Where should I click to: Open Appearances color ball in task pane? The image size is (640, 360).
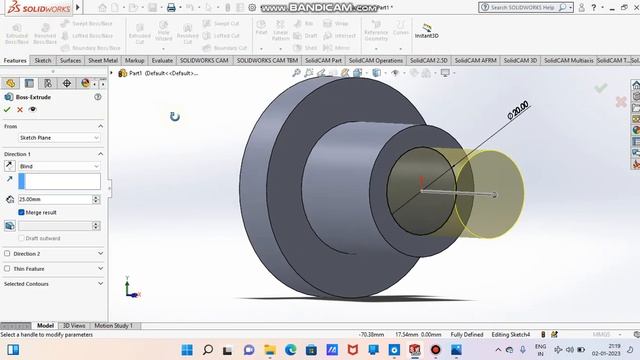tap(636, 130)
